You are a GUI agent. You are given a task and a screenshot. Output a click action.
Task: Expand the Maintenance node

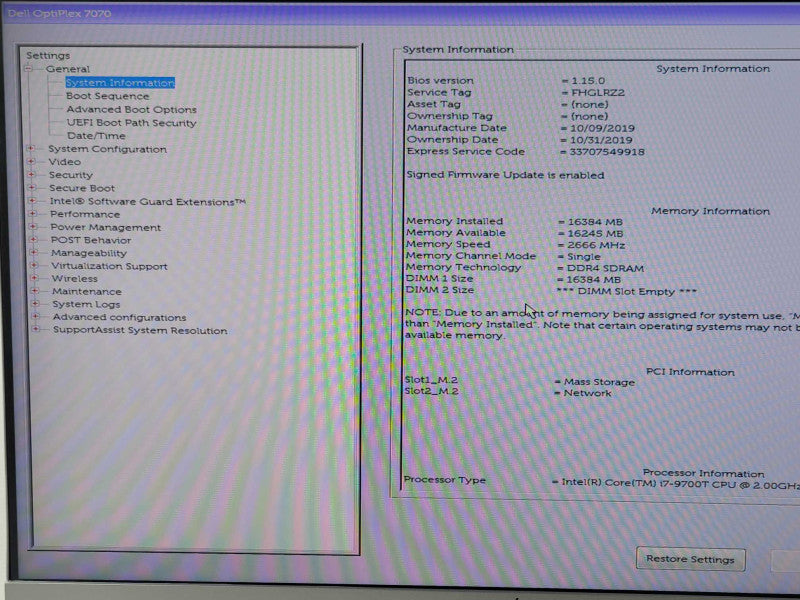coord(35,291)
